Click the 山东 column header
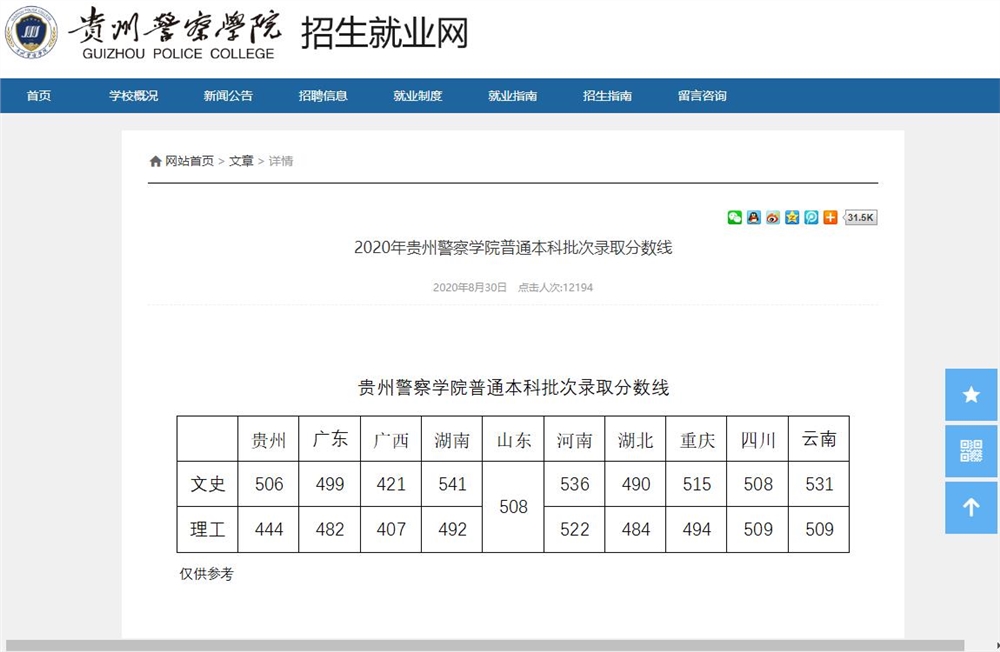The height and width of the screenshot is (652, 1000). 513,440
